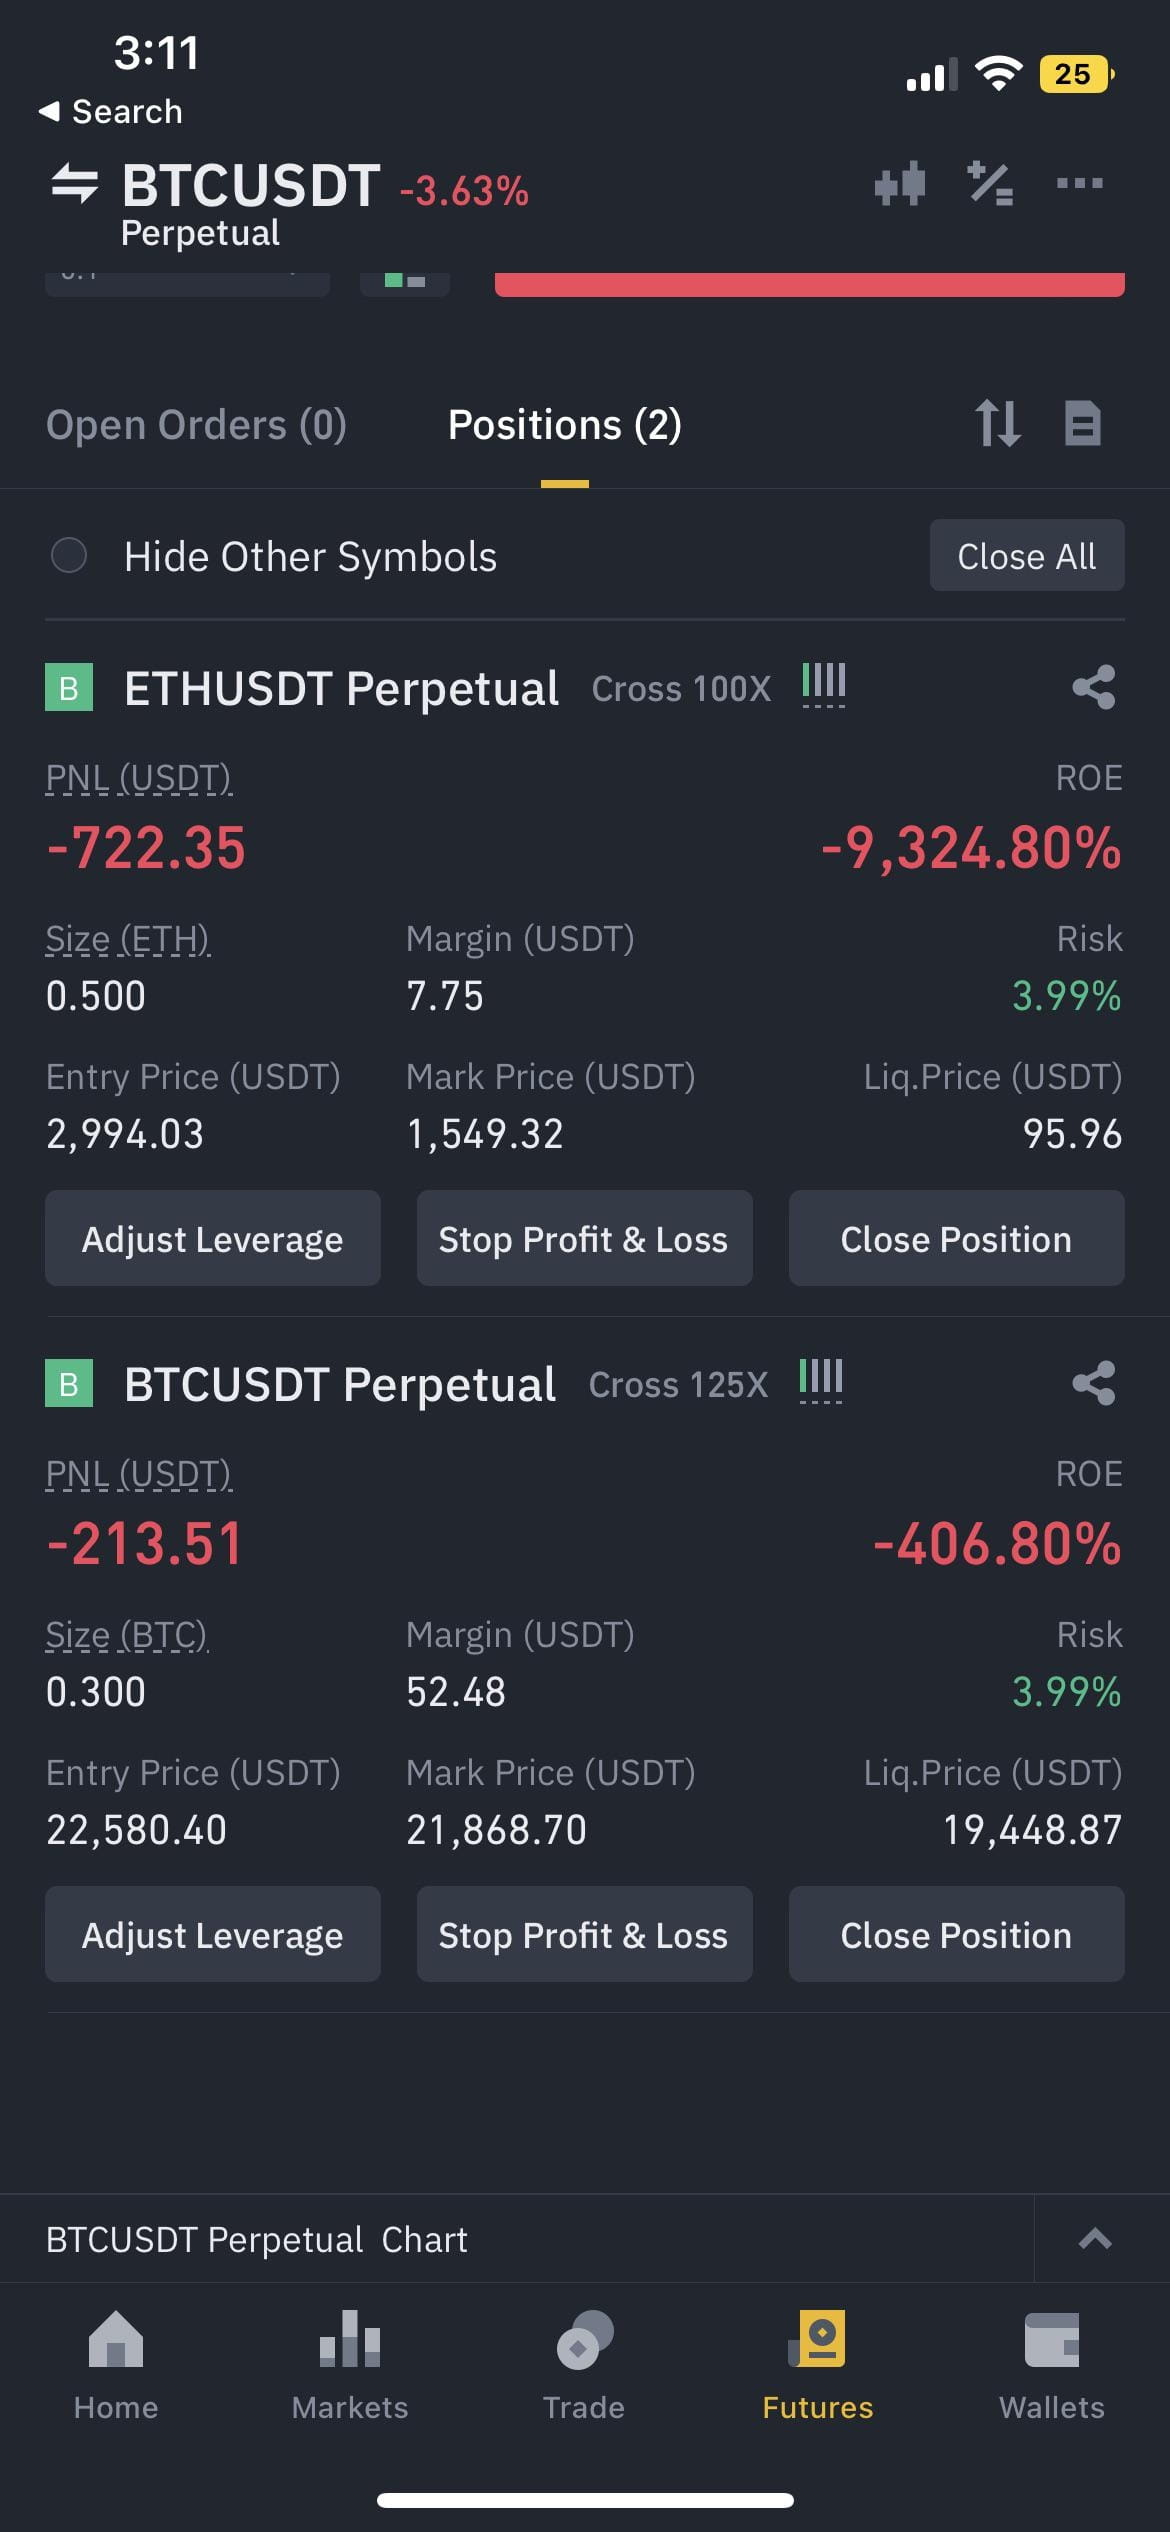Share the BTCUSDT Perpetual position
The image size is (1170, 2532).
click(1093, 1383)
